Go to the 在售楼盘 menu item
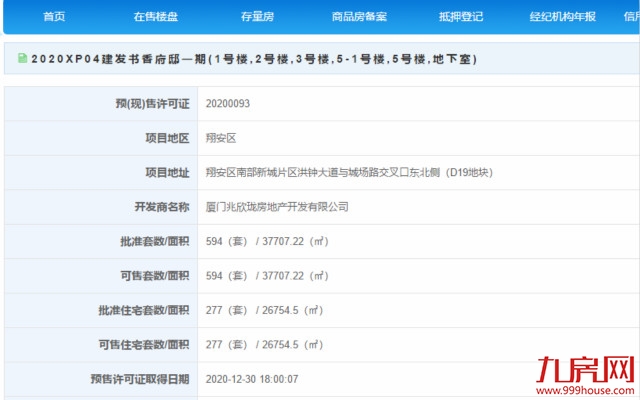 pos(156,16)
